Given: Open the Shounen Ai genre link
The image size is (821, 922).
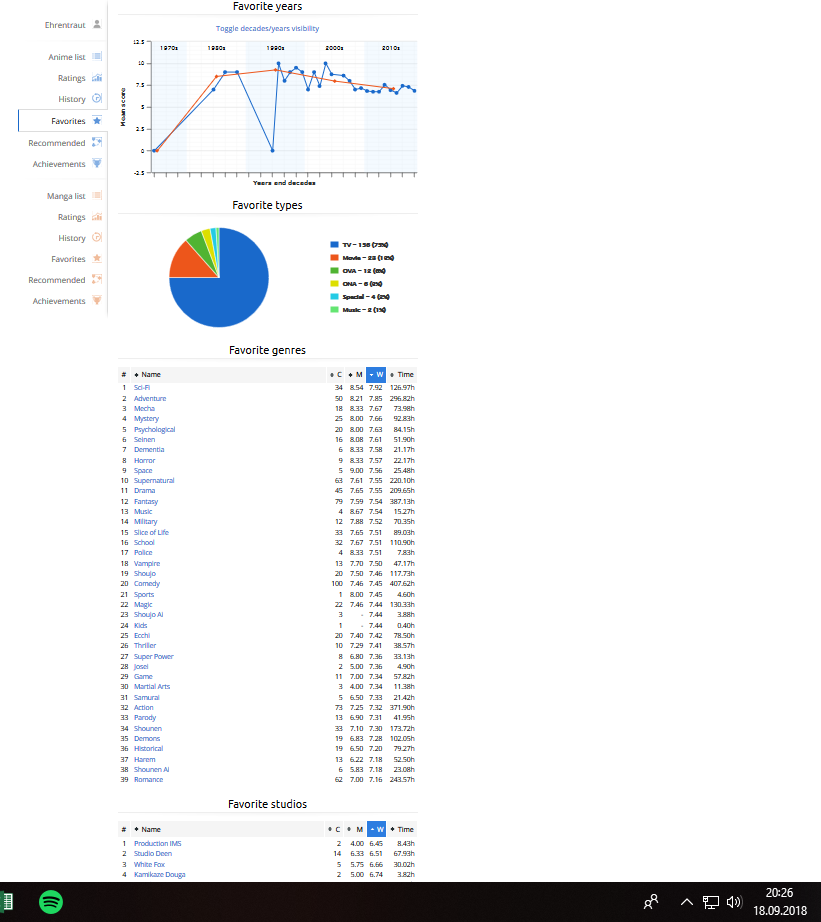Looking at the screenshot, I should coord(151,769).
